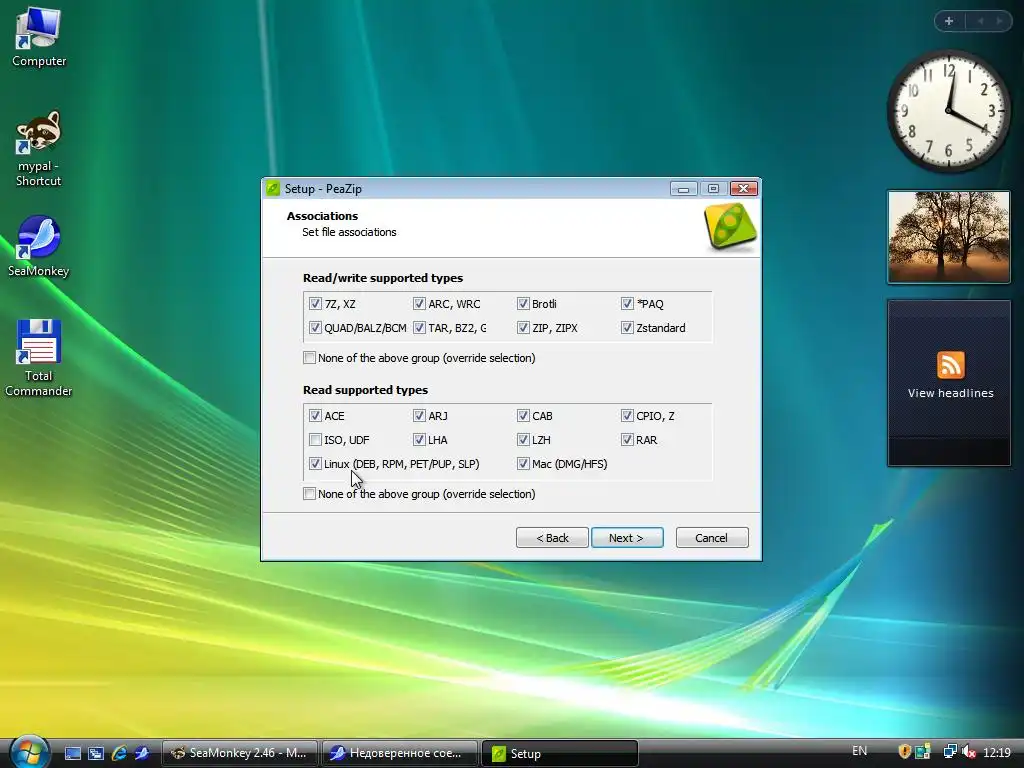Uncheck Linux (DEB, RPM, PET/PUP, SLP)
The image size is (1024, 768).
[315, 464]
